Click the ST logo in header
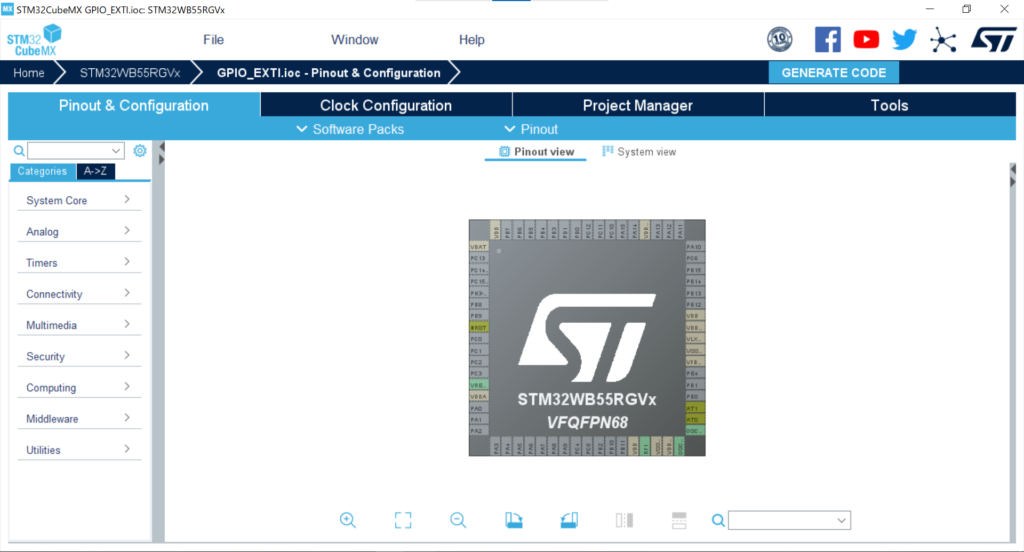The width and height of the screenshot is (1024, 552). [993, 40]
